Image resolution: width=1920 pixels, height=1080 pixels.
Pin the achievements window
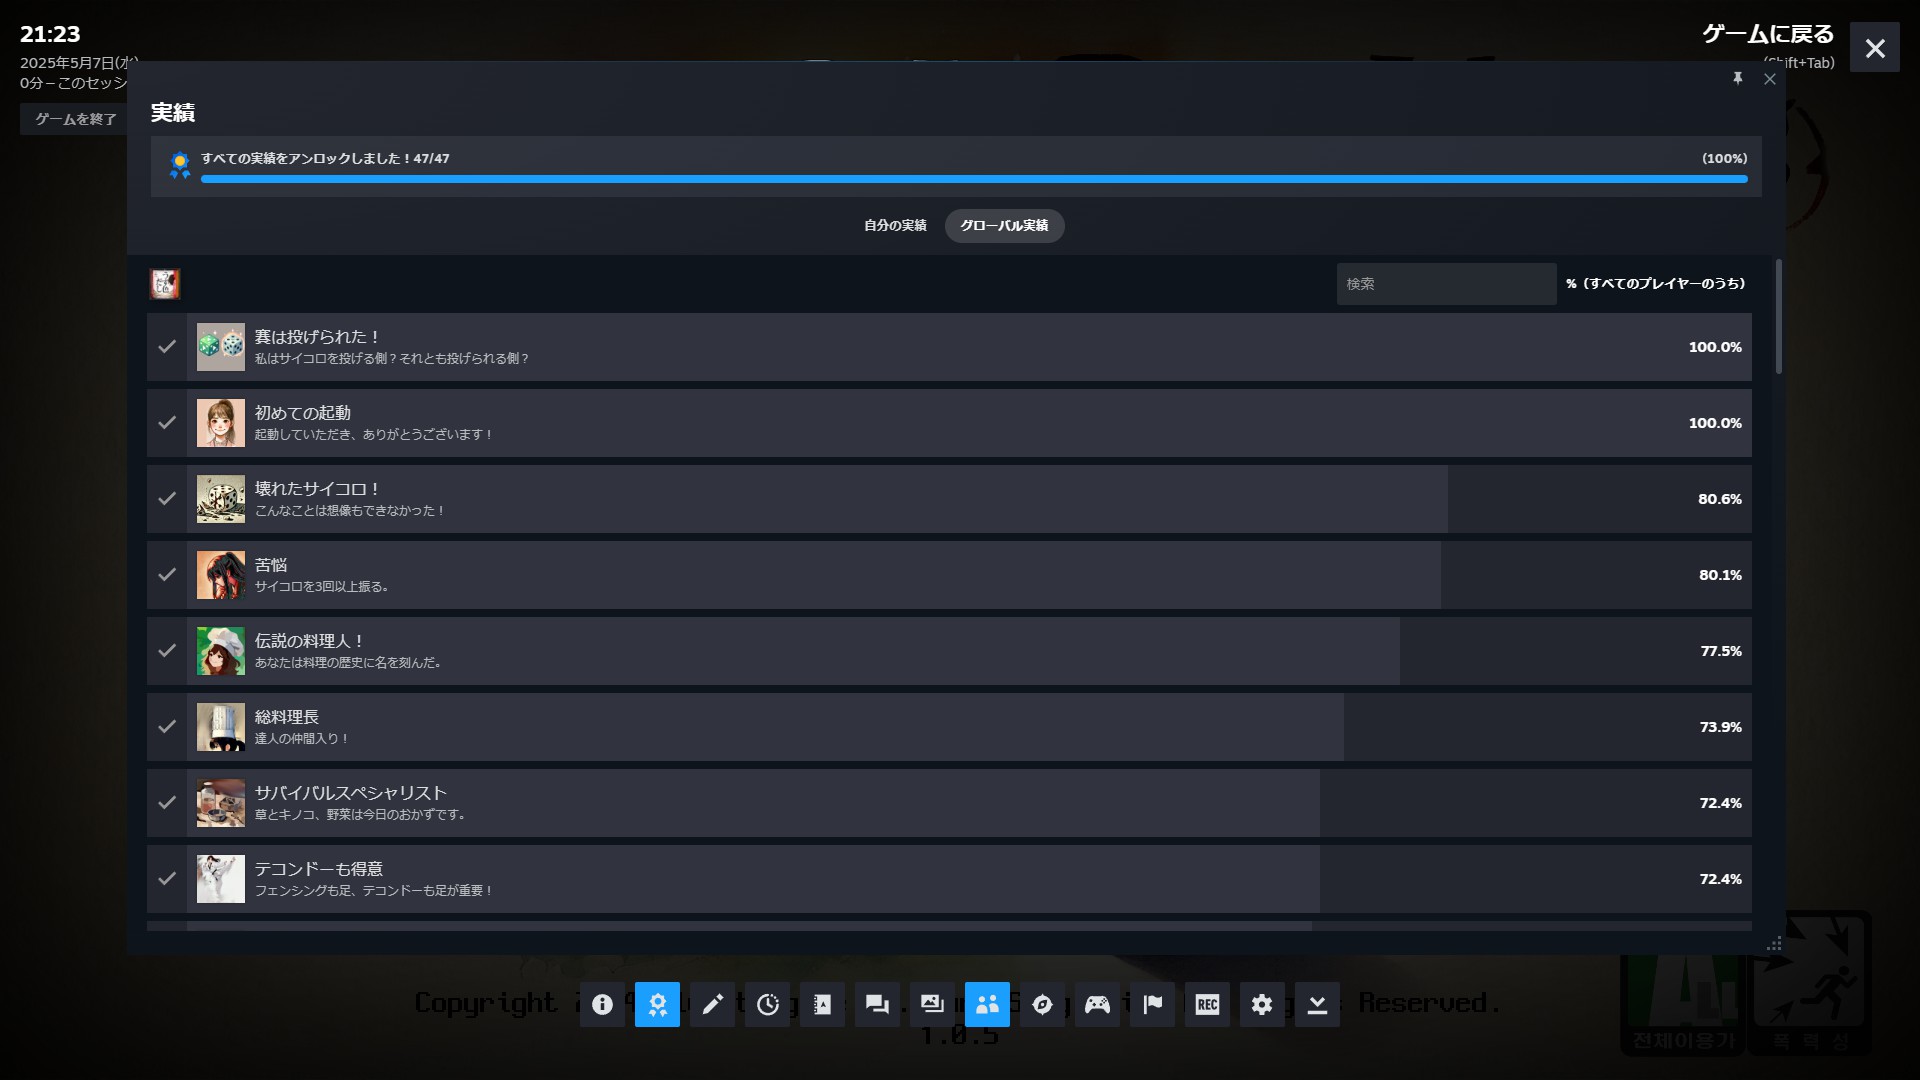pos(1738,79)
